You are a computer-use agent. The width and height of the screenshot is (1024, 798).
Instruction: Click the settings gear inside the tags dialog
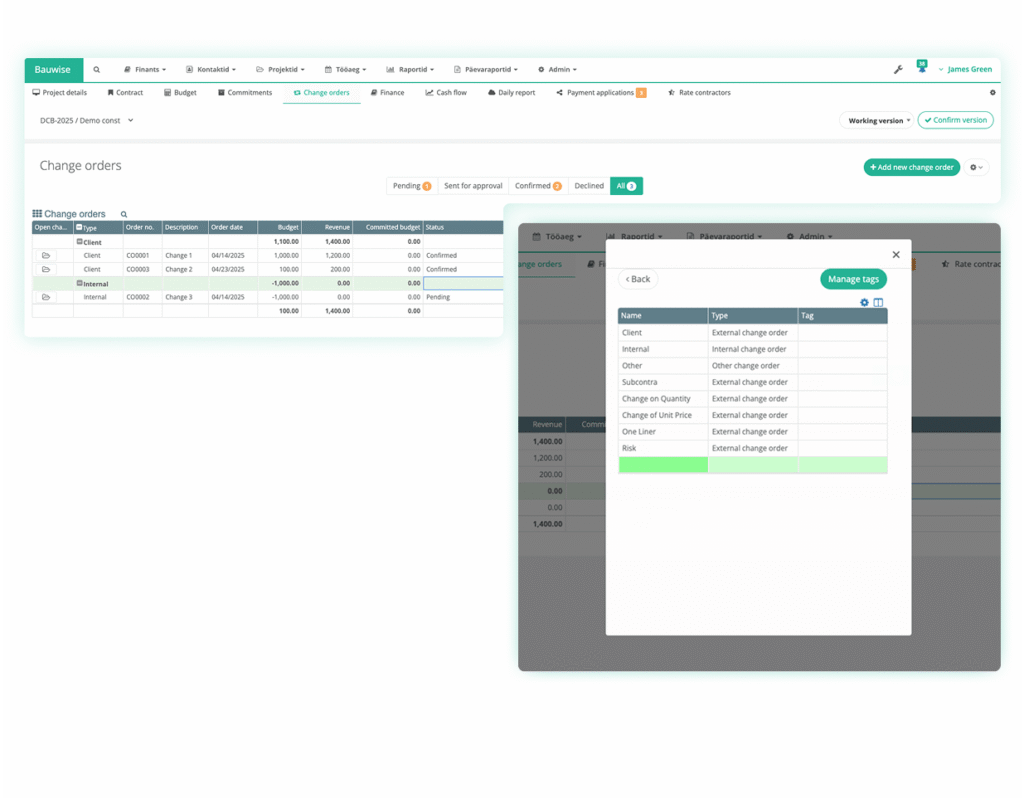(x=864, y=302)
